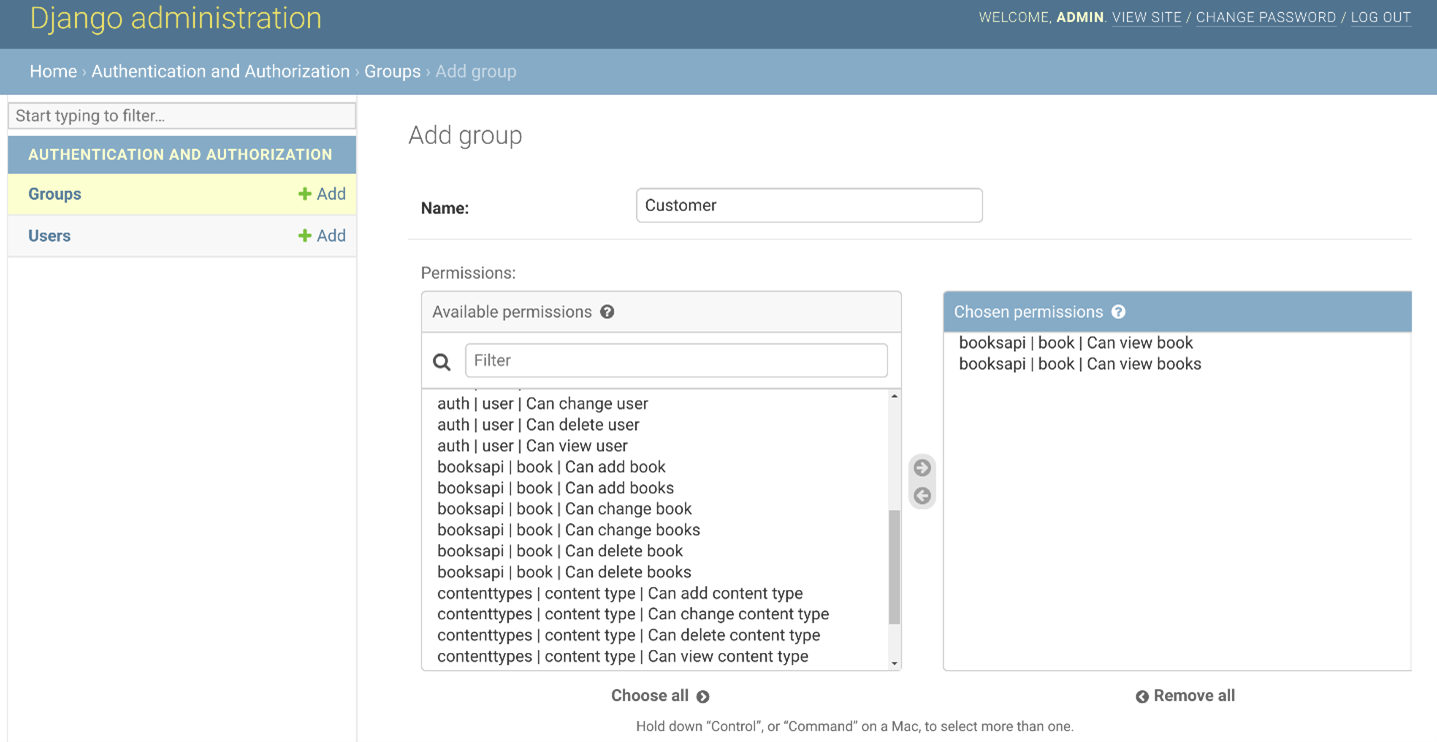The height and width of the screenshot is (742, 1437).
Task: Open the Log Out link
Action: tap(1380, 18)
